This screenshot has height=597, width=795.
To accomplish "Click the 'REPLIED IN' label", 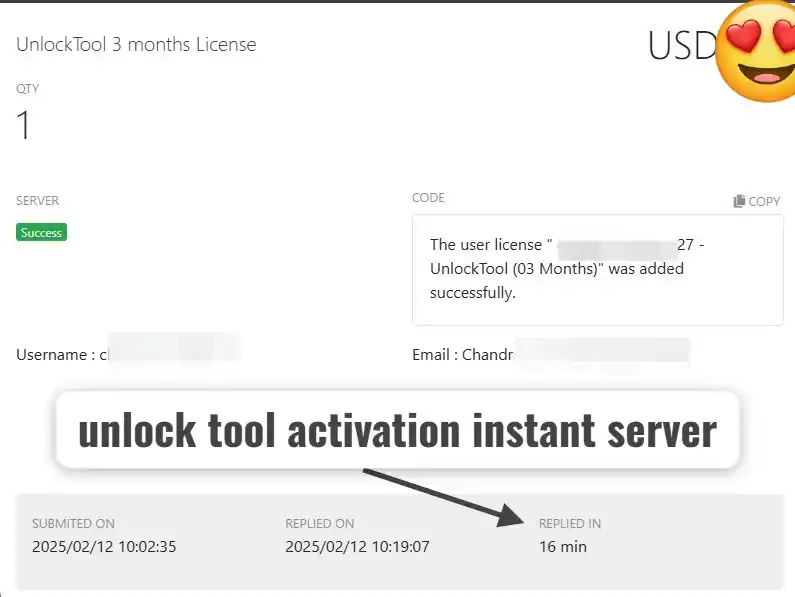I will click(x=570, y=523).
